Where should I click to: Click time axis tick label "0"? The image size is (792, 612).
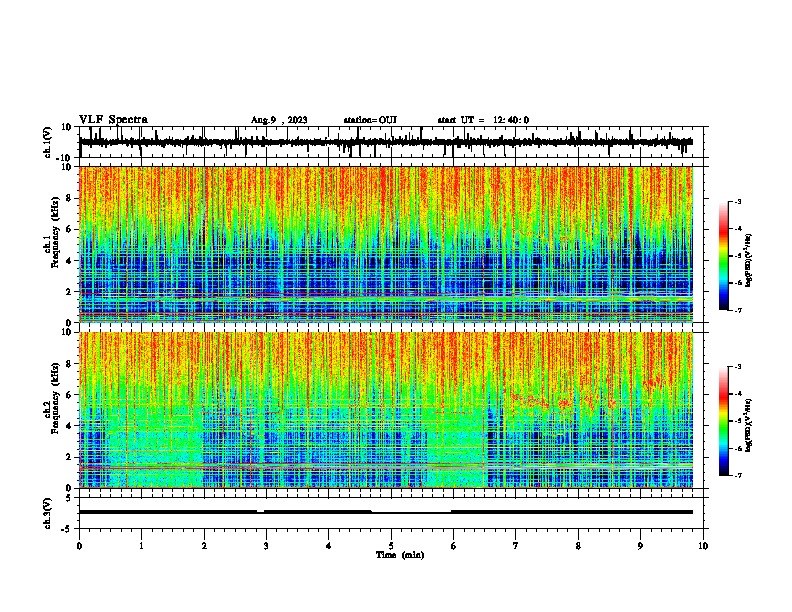click(79, 546)
